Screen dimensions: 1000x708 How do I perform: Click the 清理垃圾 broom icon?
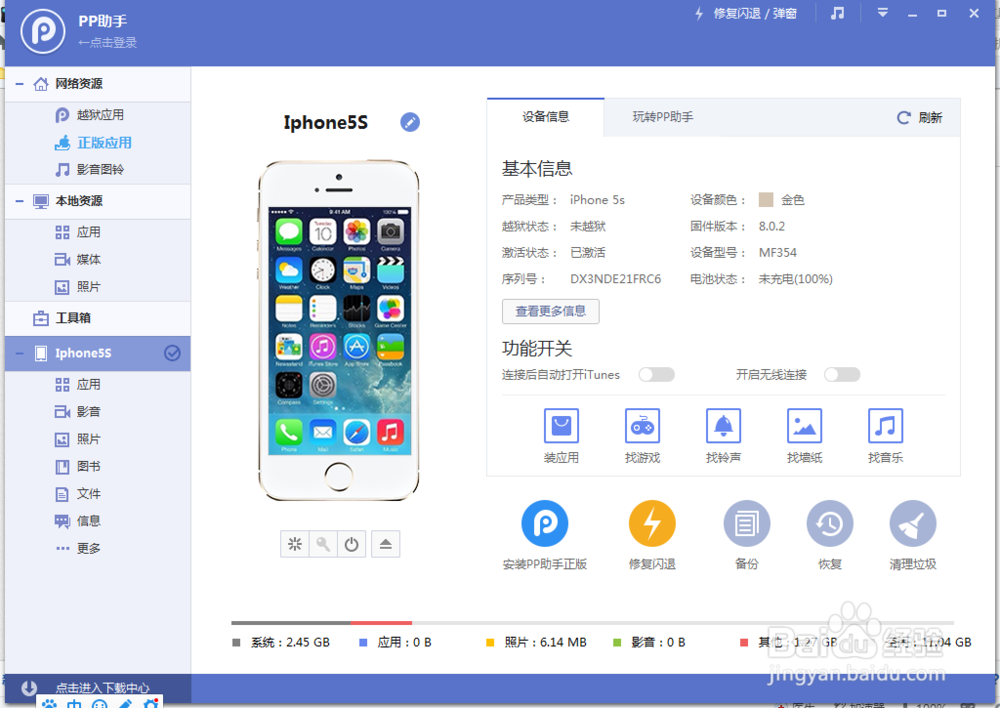[x=913, y=524]
